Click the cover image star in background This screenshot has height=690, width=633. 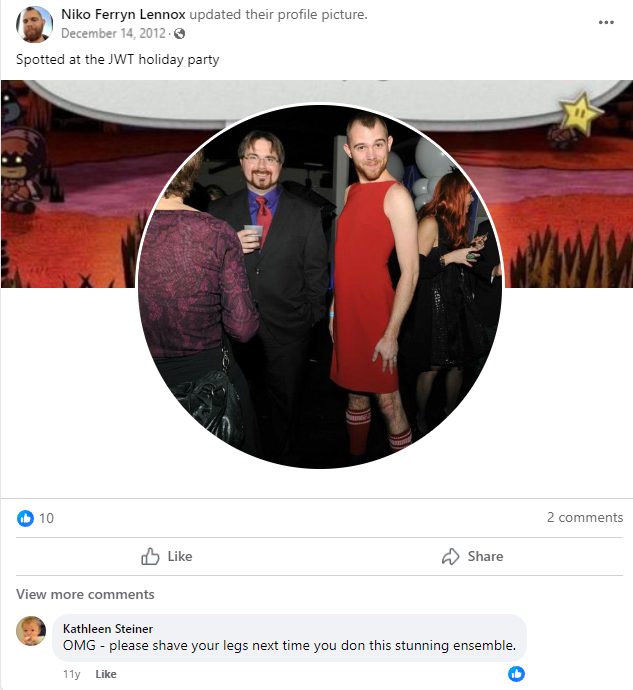click(578, 113)
